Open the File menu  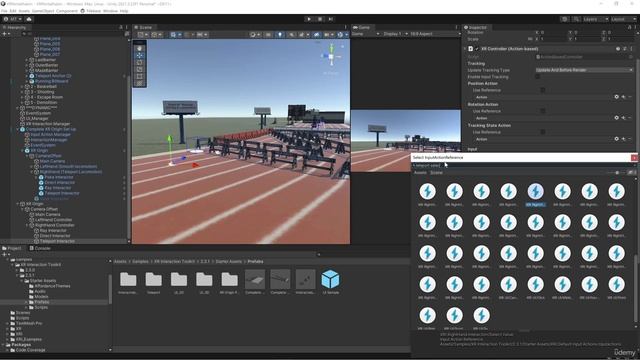(x=4, y=11)
